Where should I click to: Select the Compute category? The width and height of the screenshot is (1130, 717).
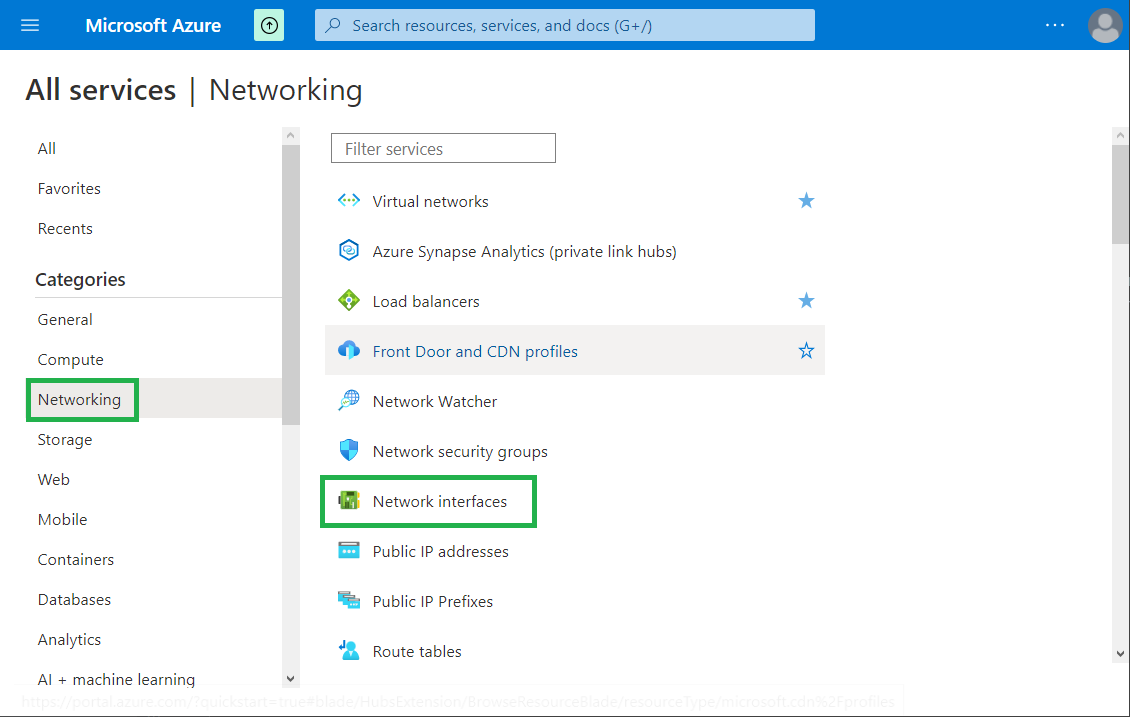click(x=71, y=360)
